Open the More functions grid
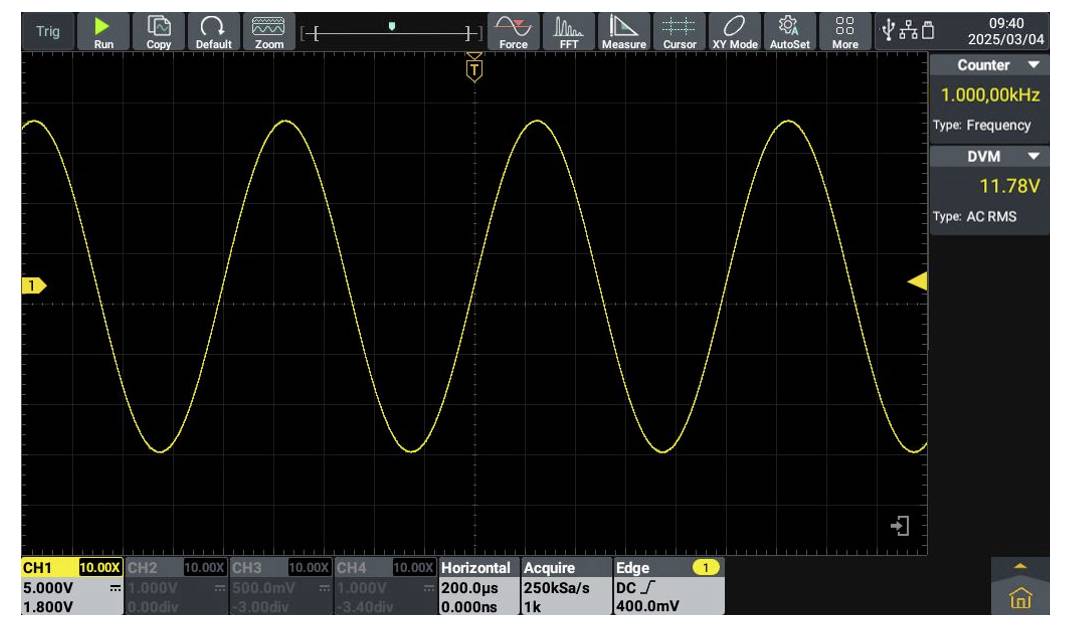1071x627 pixels. click(845, 28)
